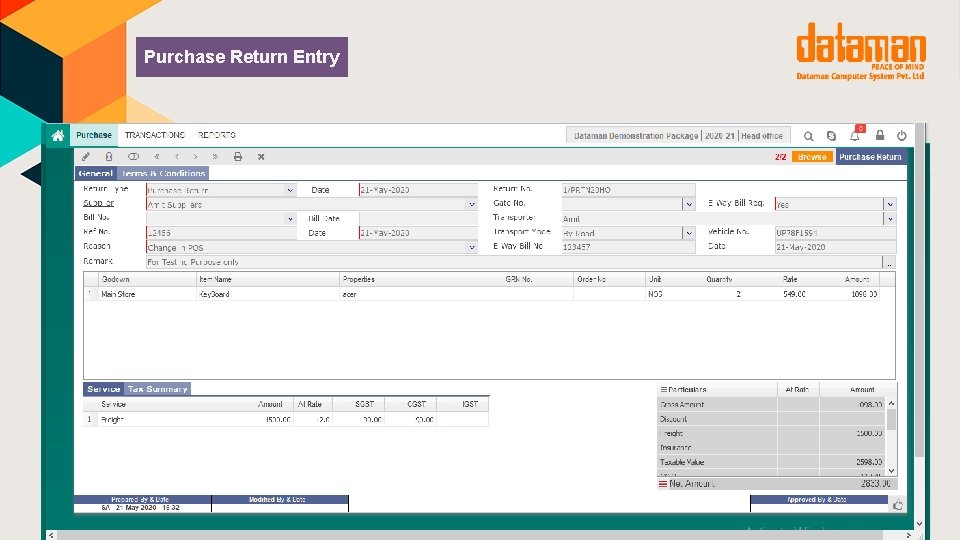Expand the Bill No. dropdown
This screenshot has width=960, height=540.
click(x=290, y=219)
